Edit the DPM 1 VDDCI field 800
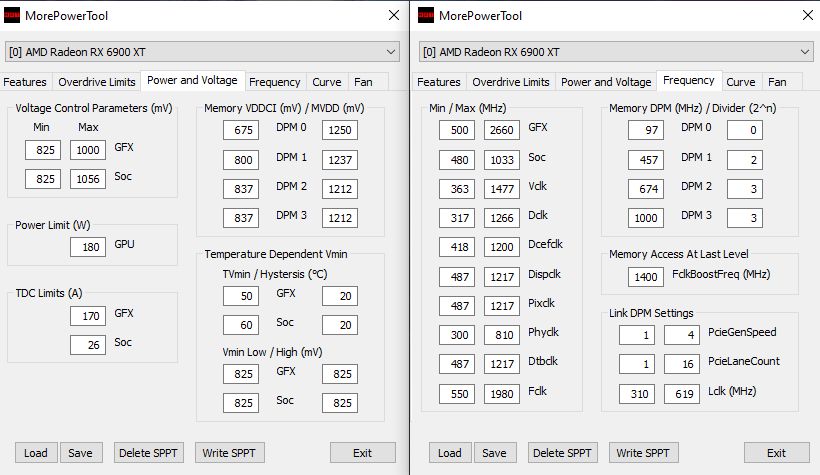The image size is (820, 475). coord(241,160)
